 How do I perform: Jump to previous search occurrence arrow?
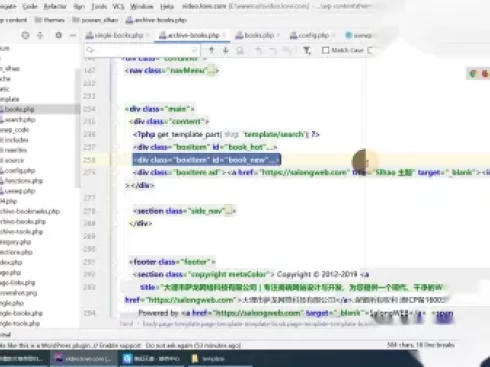tap(211, 50)
